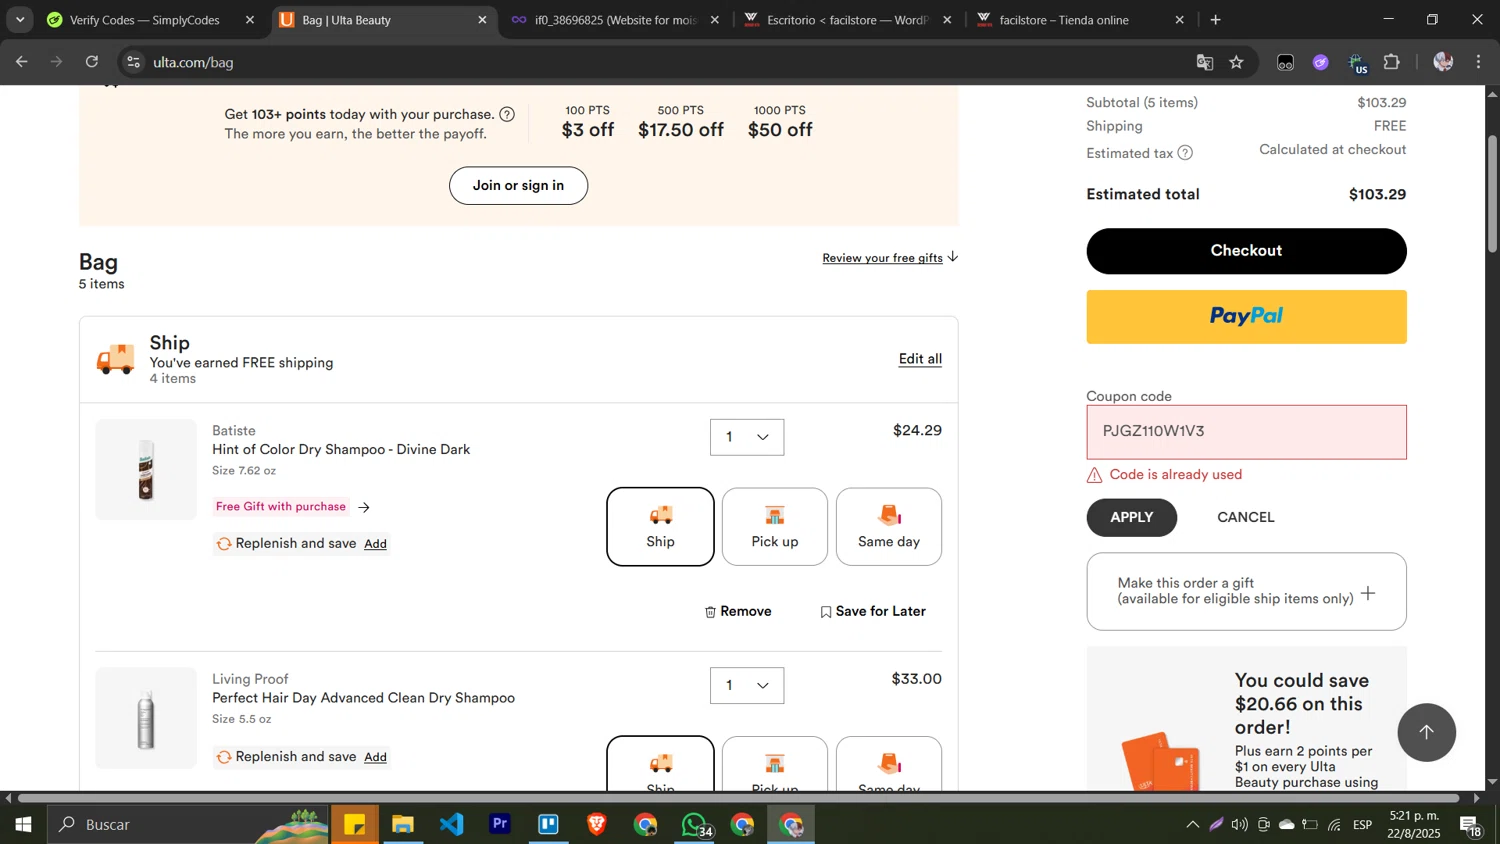Open Premiere Pro from taskbar
1500x844 pixels.
[x=500, y=825]
